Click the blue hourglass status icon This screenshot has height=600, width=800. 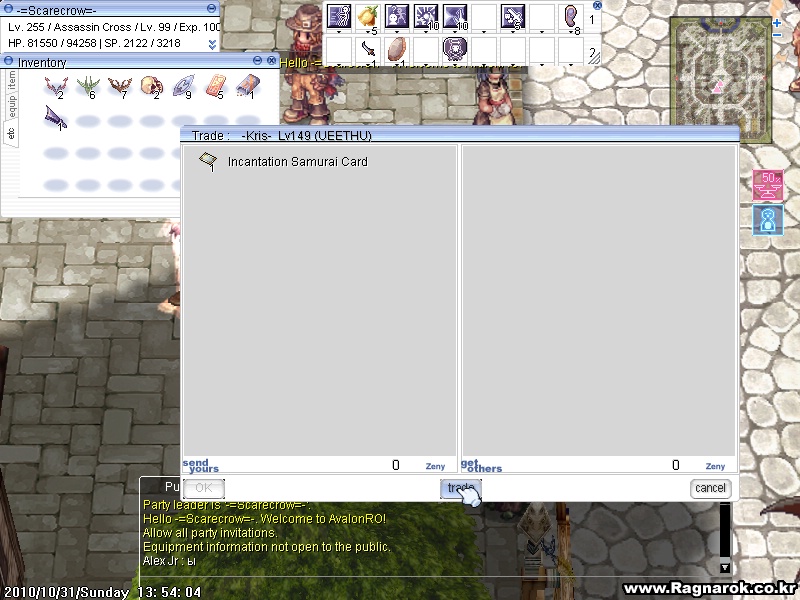[768, 220]
